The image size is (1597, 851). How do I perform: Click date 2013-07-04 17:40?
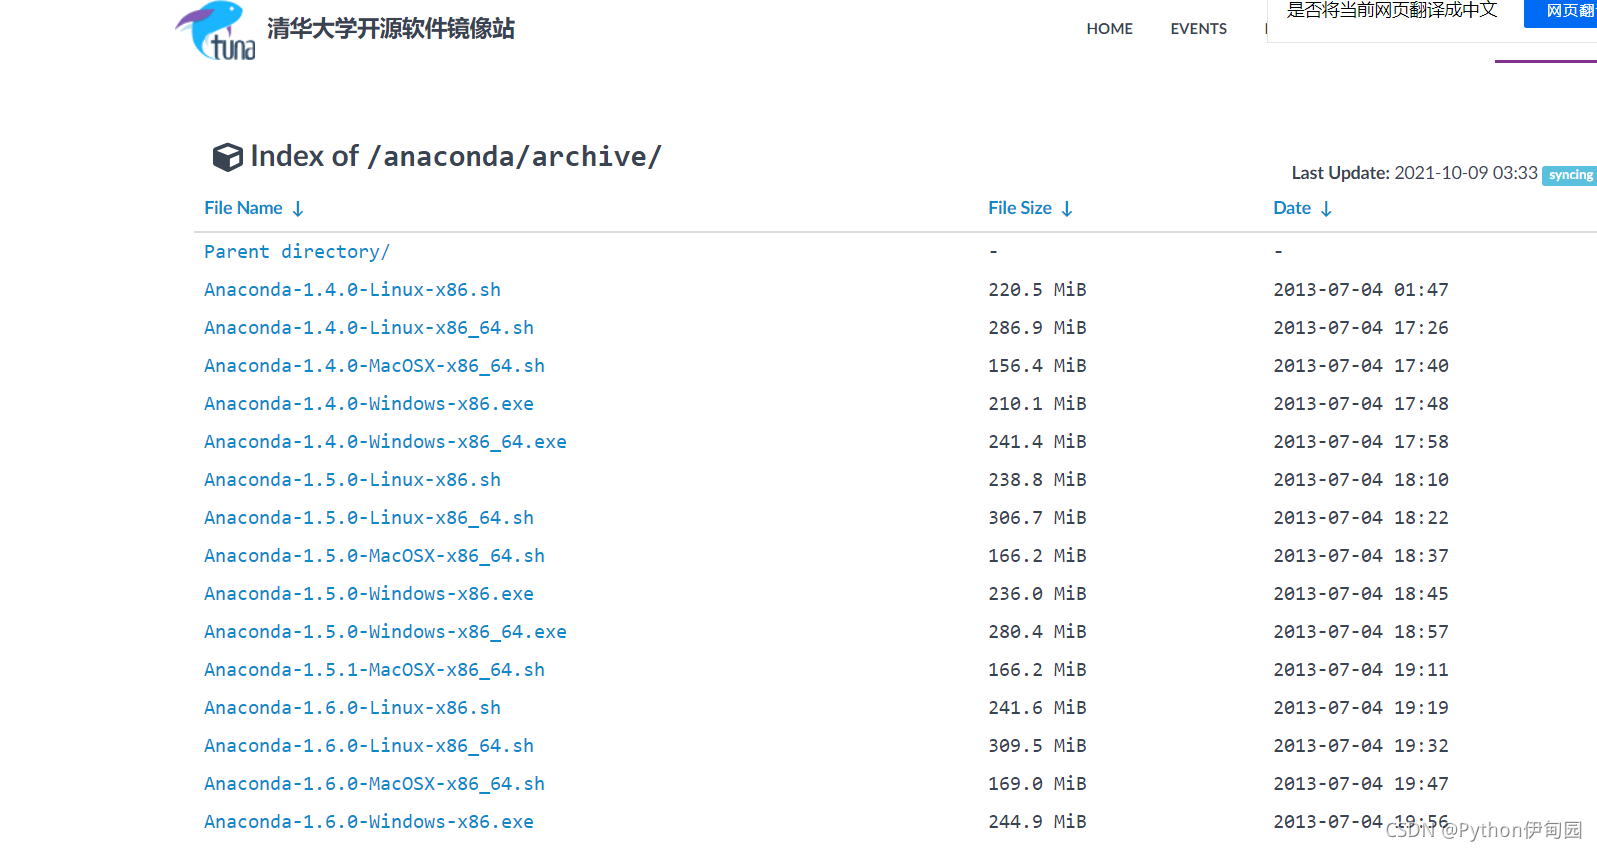(x=1361, y=366)
